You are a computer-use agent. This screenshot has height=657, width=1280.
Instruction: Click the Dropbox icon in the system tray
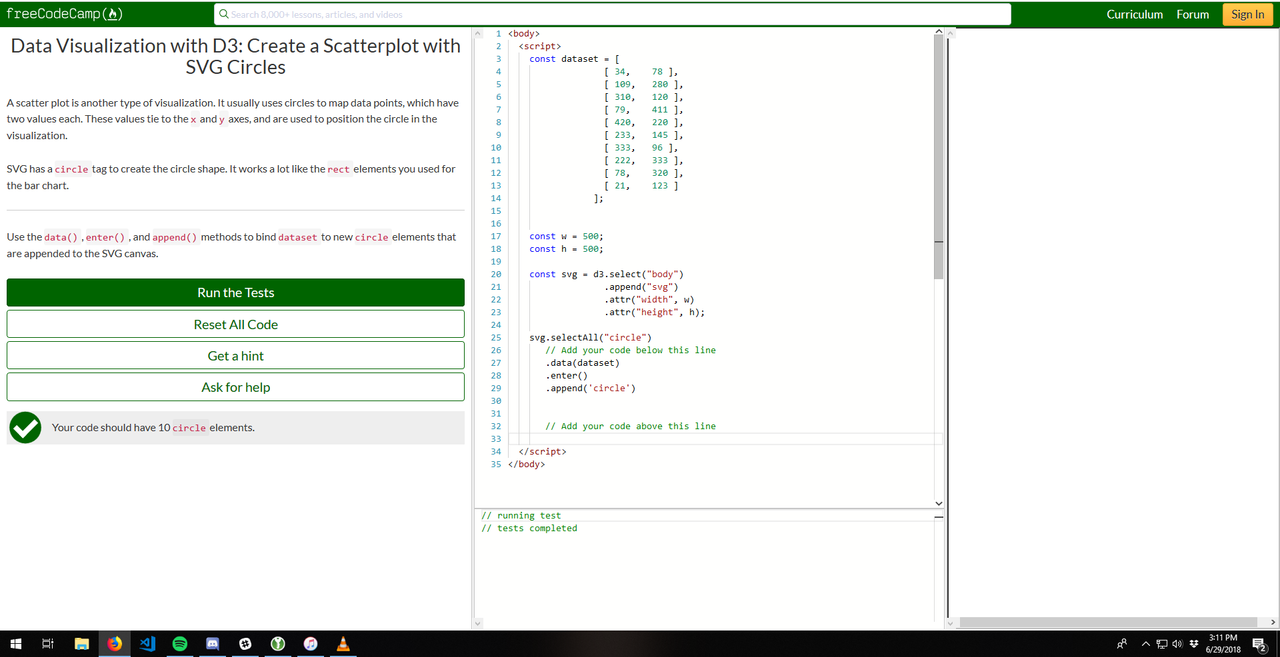pyautogui.click(x=1193, y=644)
